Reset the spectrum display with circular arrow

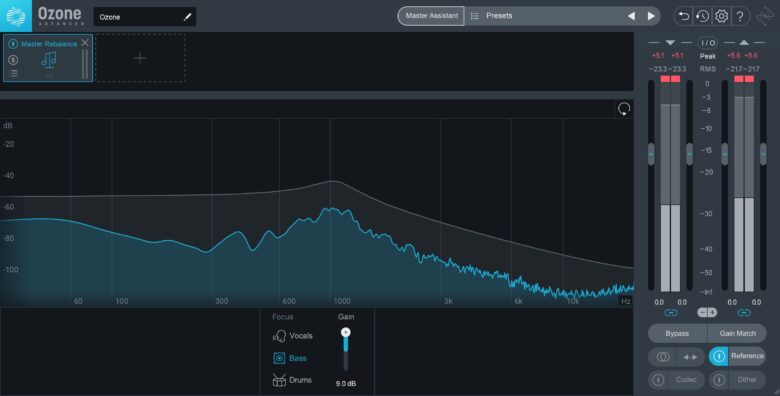pyautogui.click(x=624, y=109)
